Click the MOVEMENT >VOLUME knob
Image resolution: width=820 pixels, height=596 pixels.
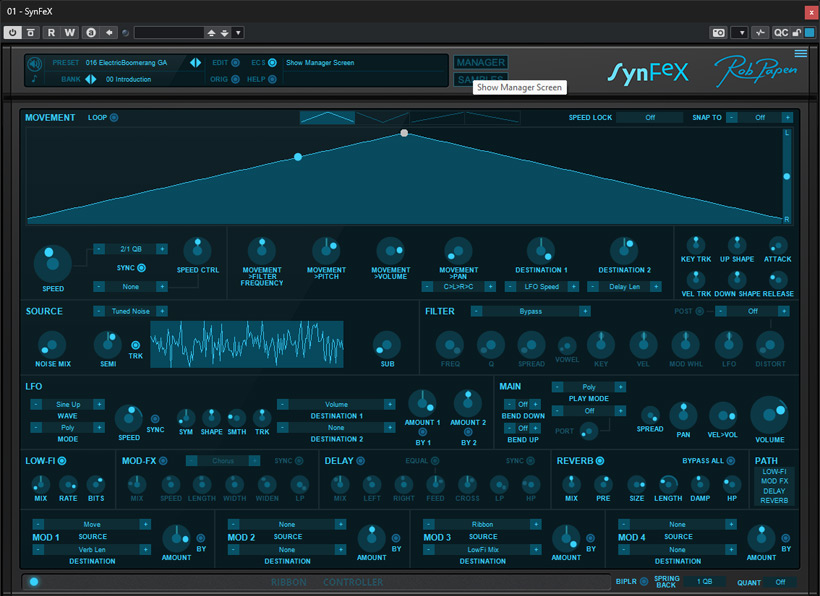(x=390, y=250)
